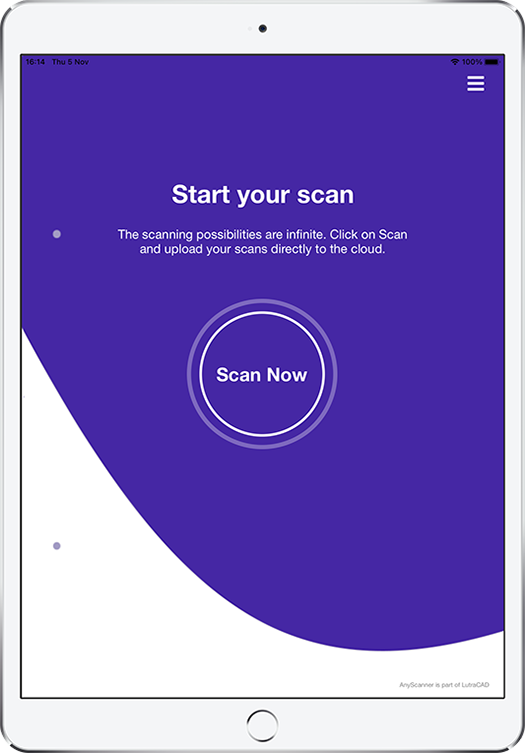The image size is (525, 753).
Task: Click the translucent outer ring around Scan Now
Action: [262, 302]
